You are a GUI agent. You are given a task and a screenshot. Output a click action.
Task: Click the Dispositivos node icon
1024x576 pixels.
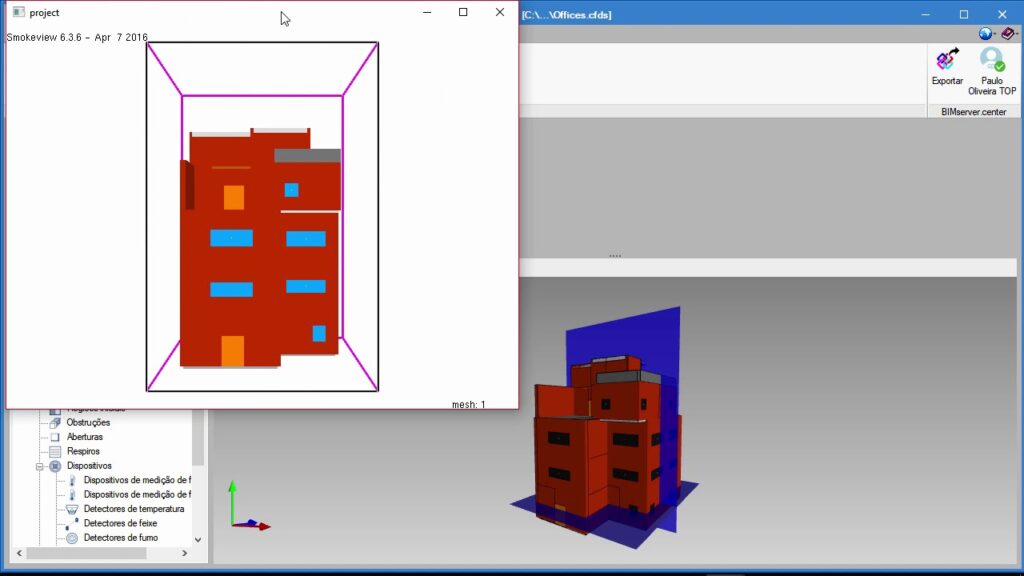(x=55, y=466)
